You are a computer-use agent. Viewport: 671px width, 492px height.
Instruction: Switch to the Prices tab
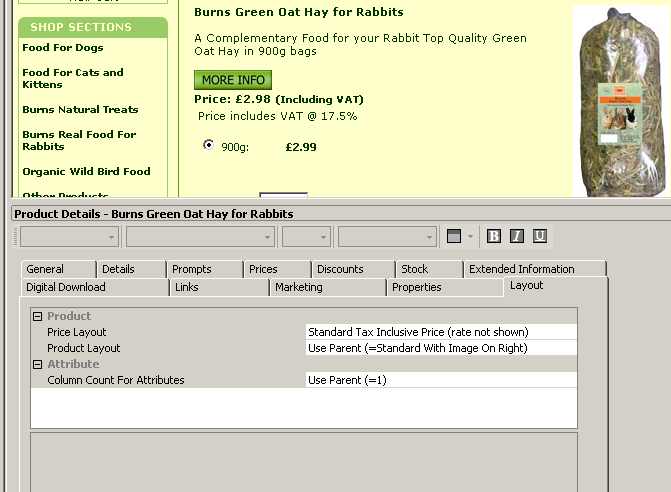(x=263, y=269)
